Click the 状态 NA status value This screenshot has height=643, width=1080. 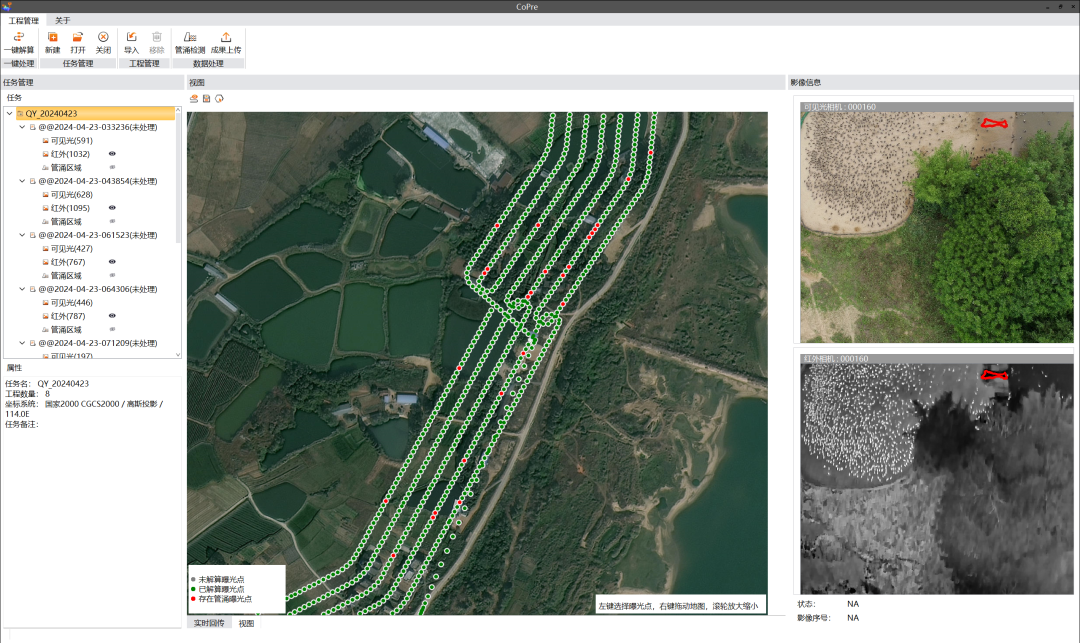(853, 604)
